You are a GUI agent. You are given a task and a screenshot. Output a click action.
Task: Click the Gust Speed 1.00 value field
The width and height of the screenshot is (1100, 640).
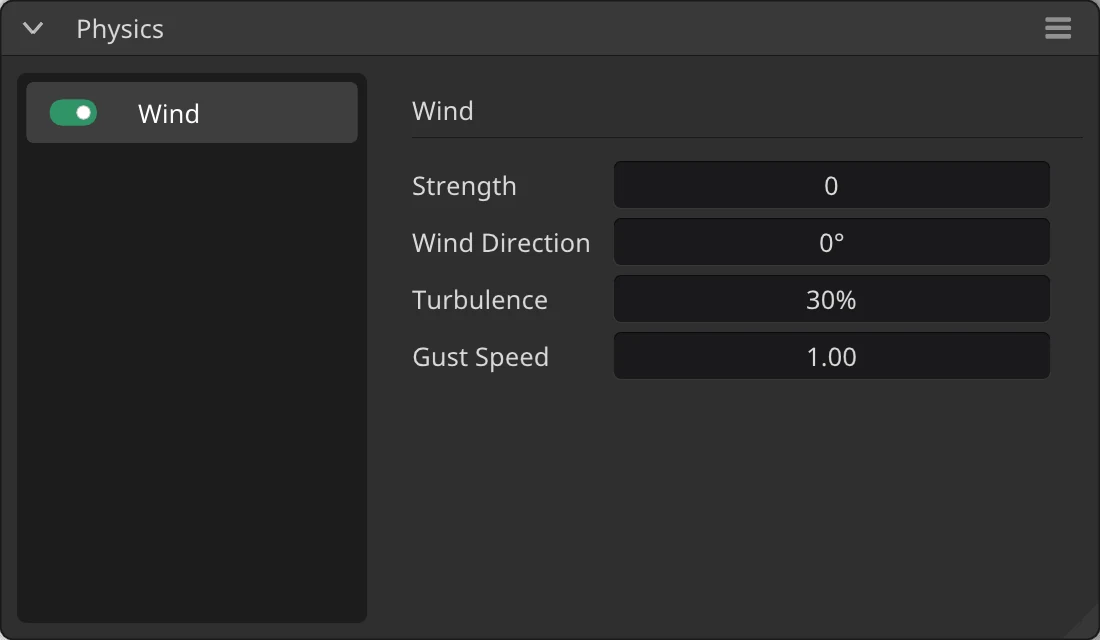pyautogui.click(x=831, y=356)
